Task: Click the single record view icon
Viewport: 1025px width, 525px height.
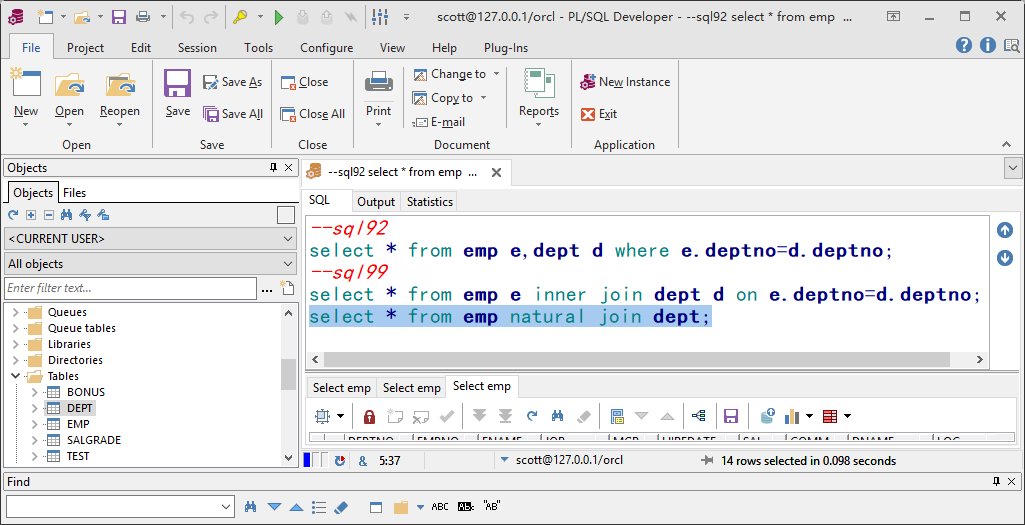Action: tap(616, 416)
